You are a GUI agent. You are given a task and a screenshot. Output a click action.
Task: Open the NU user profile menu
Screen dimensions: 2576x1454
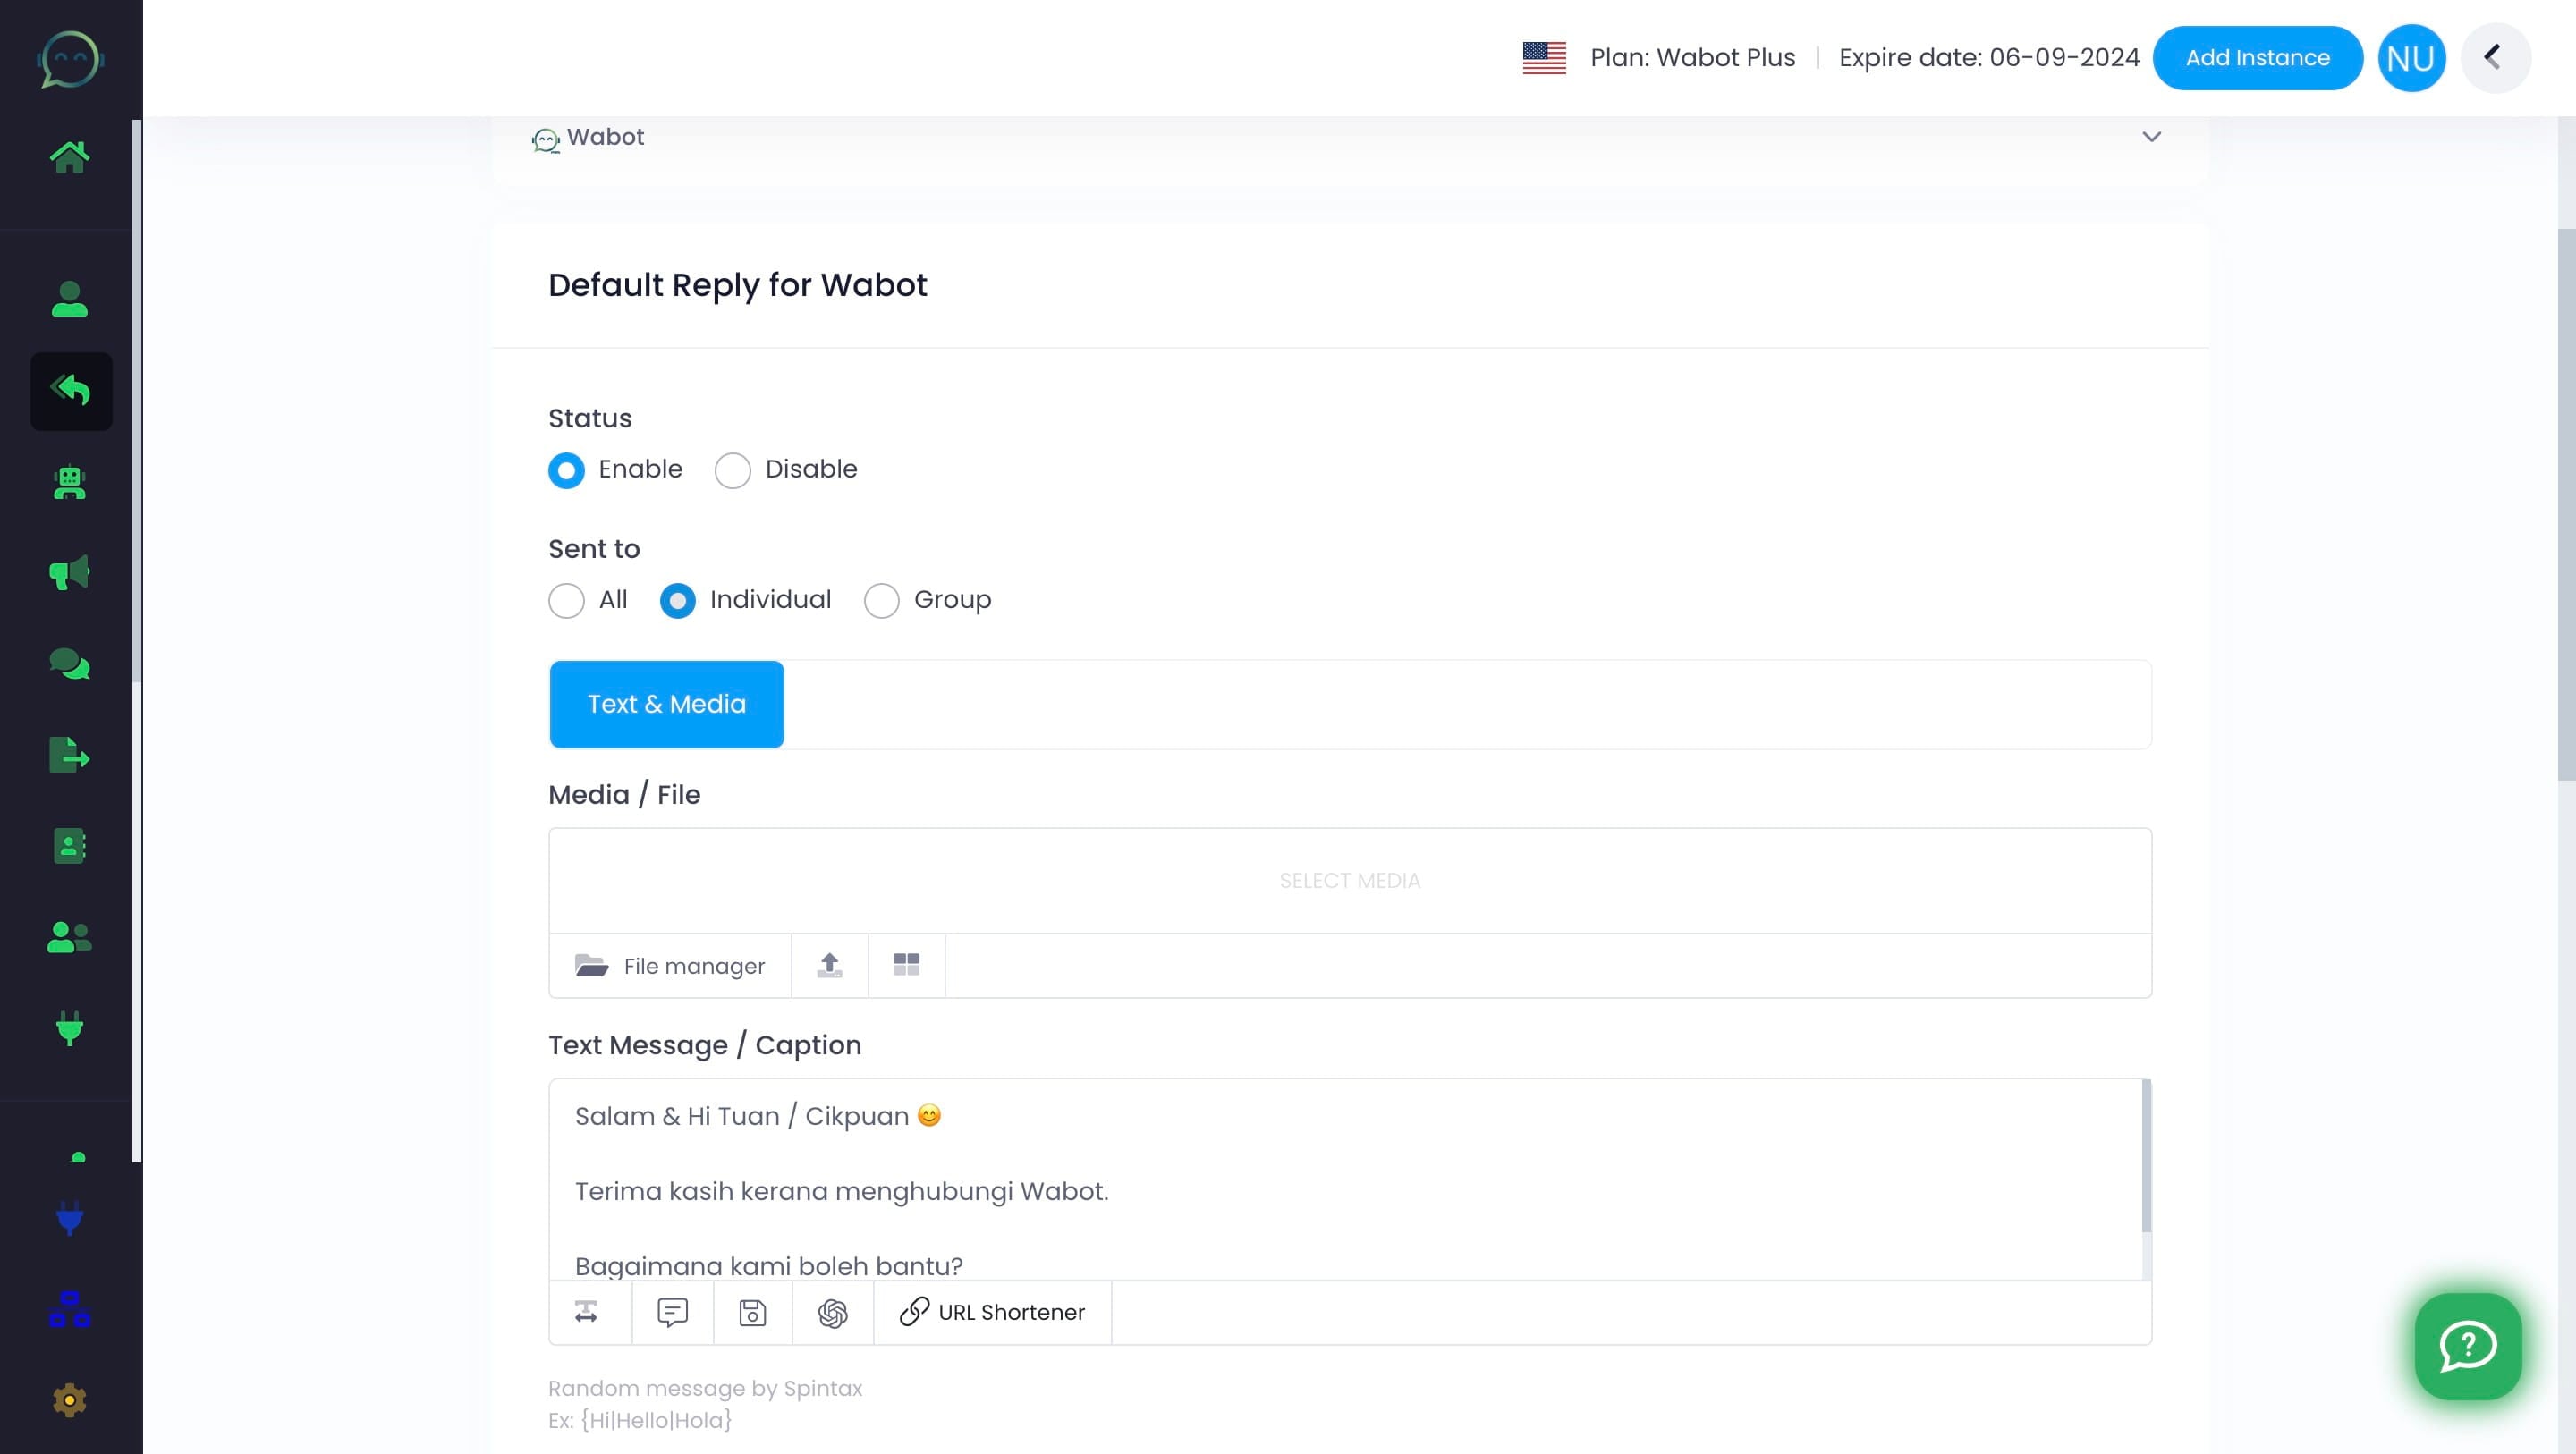point(2410,58)
